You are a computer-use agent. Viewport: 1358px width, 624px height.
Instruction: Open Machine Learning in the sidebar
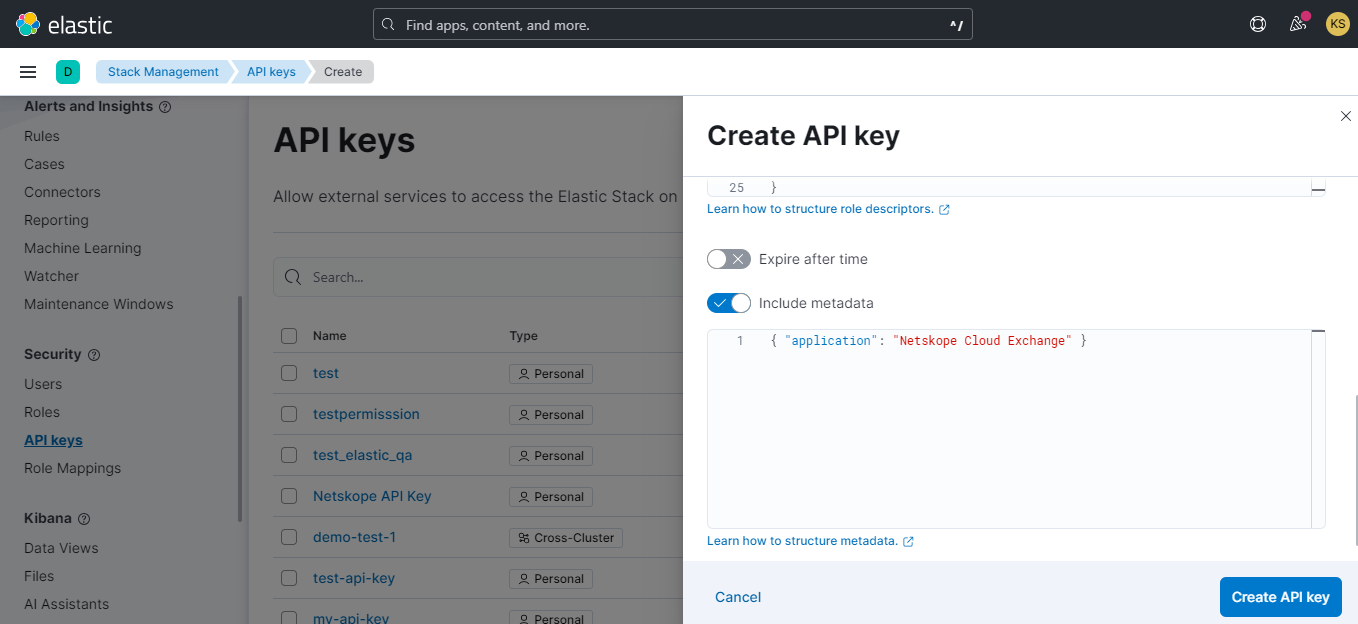click(x=83, y=248)
